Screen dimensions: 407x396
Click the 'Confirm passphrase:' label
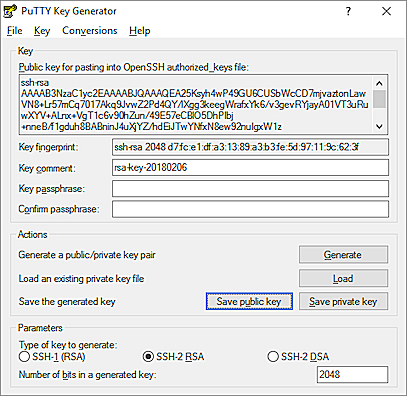[59, 209]
